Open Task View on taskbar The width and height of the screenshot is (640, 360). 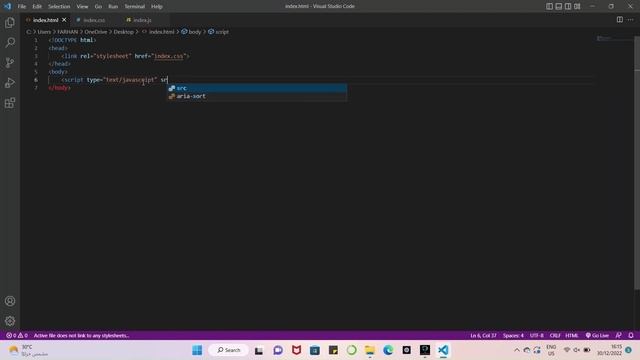[259, 350]
